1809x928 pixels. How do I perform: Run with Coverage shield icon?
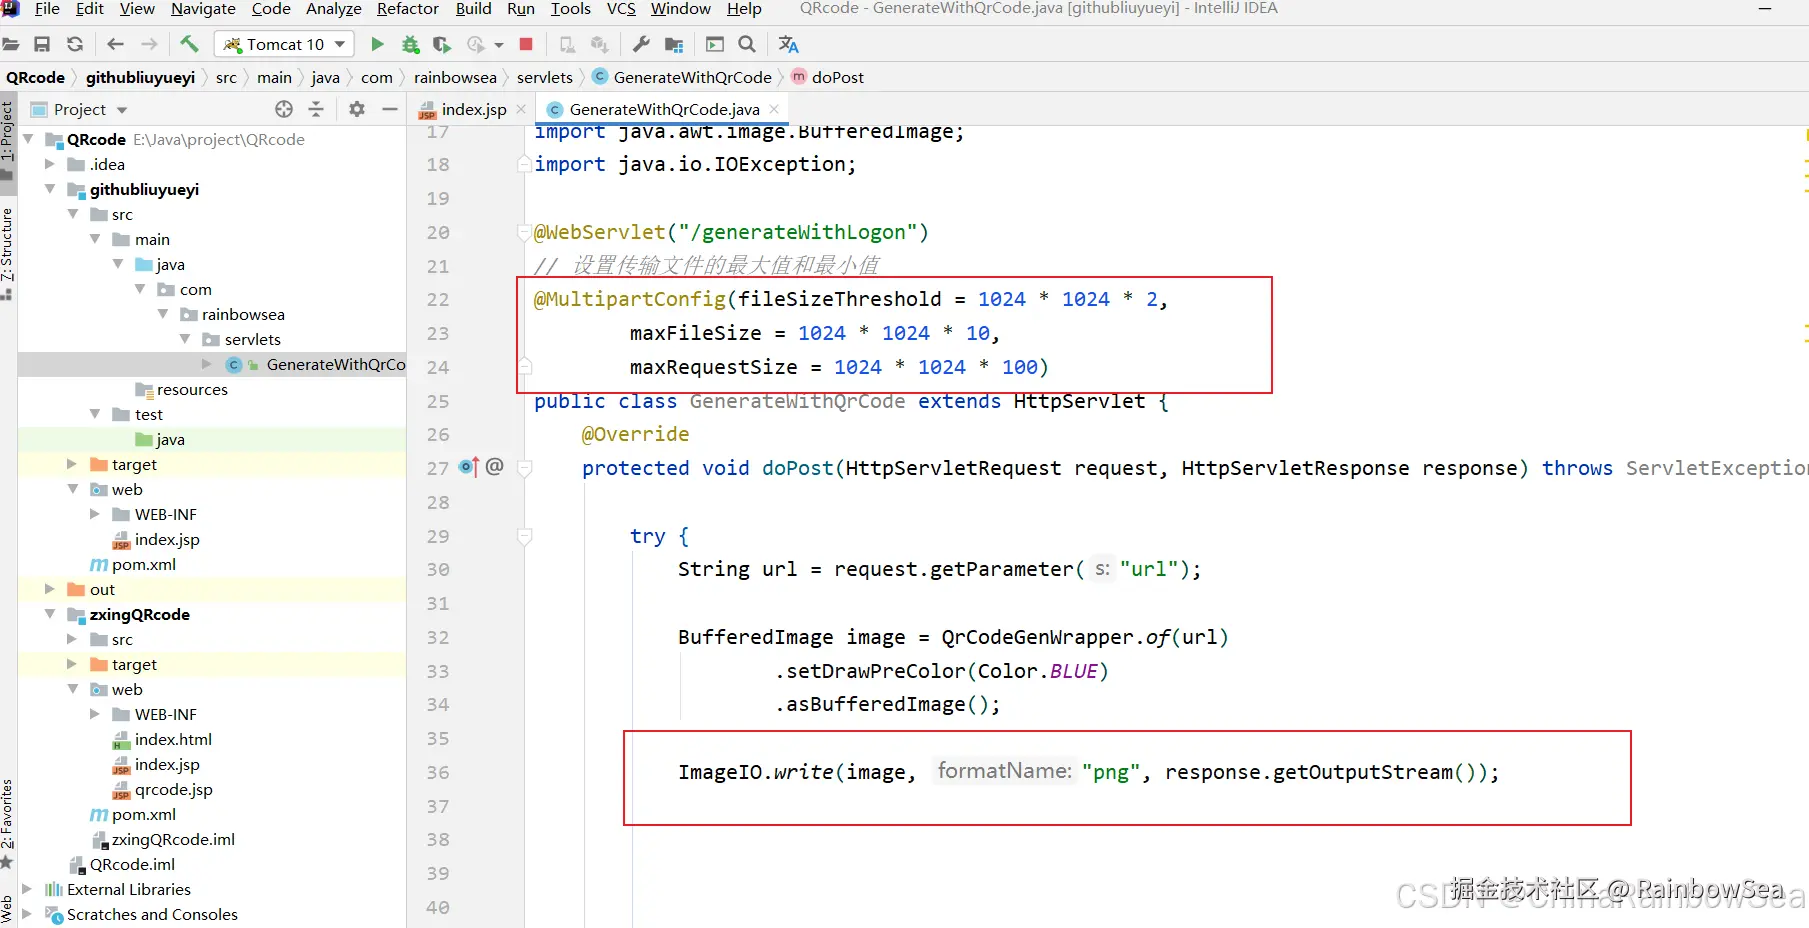442,44
